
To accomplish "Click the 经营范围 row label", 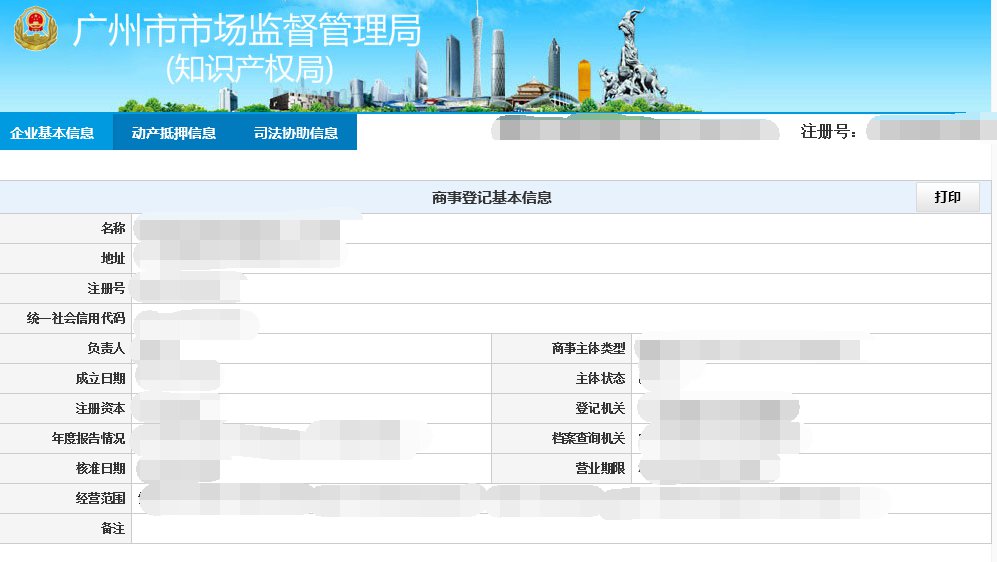I will (x=100, y=498).
